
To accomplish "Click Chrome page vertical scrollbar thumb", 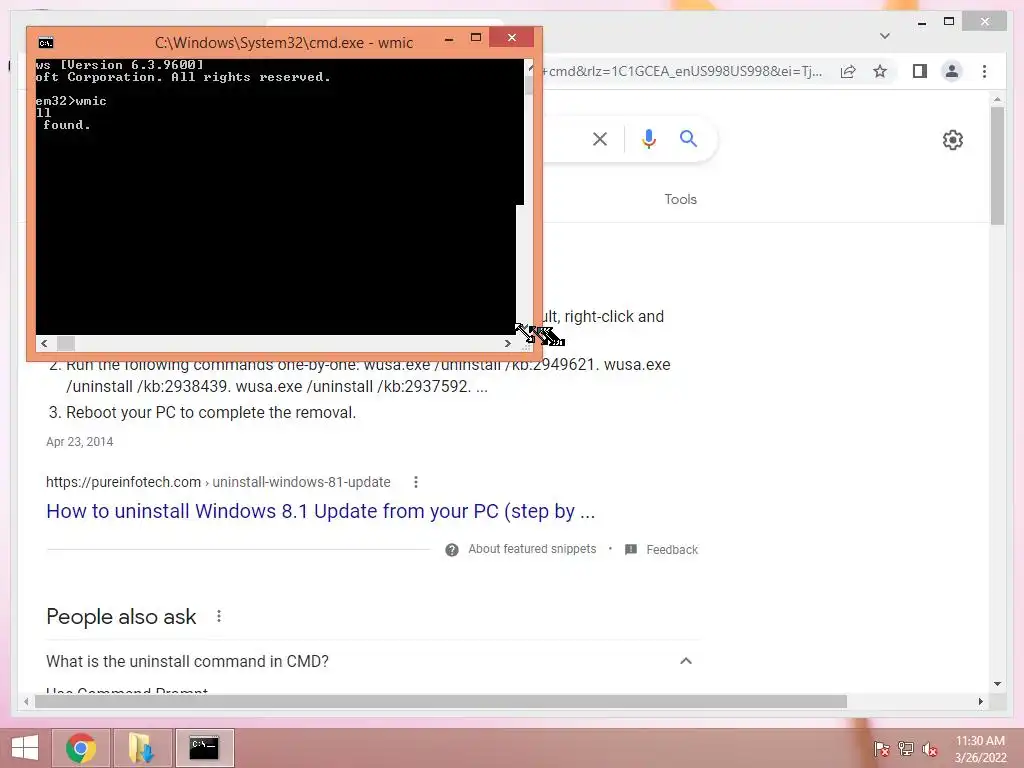I will tap(997, 165).
